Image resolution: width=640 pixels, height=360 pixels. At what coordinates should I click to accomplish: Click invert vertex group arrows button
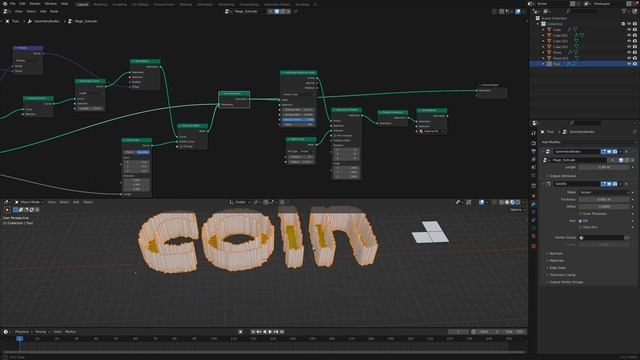click(627, 238)
